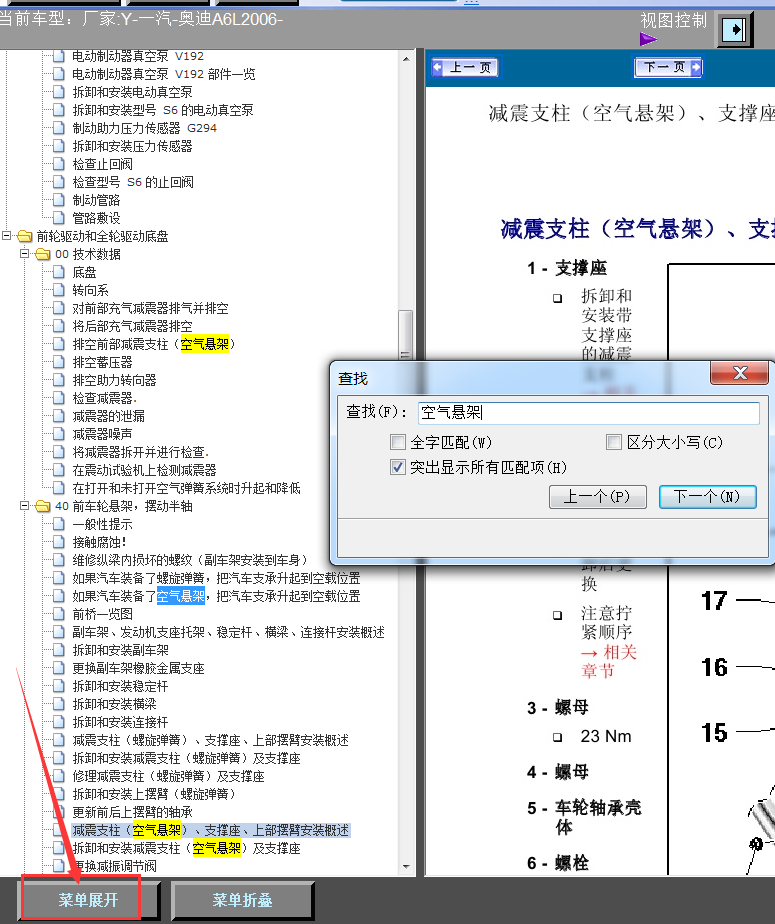This screenshot has height=924, width=775.
Task: Select 如果汽车装备了空气悬架，把汽车支承升起到空载位置 entry
Action: click(x=216, y=596)
